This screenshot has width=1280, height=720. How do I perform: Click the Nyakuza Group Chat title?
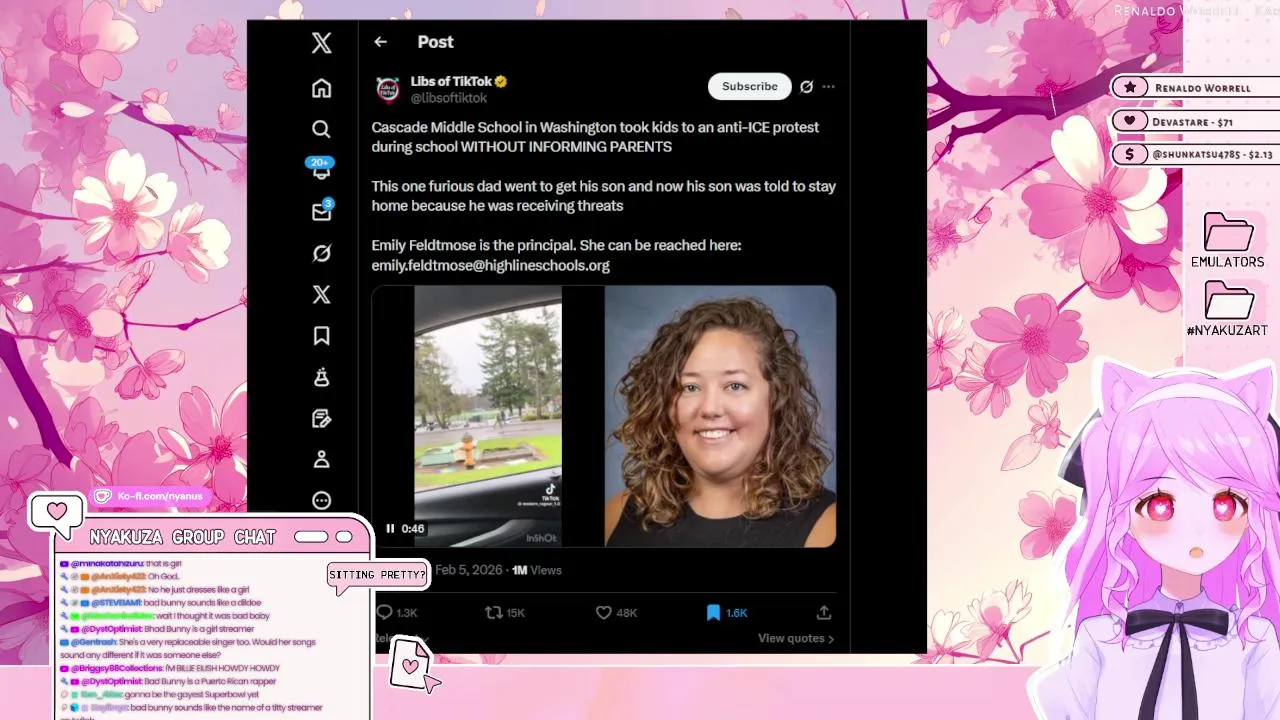(183, 537)
